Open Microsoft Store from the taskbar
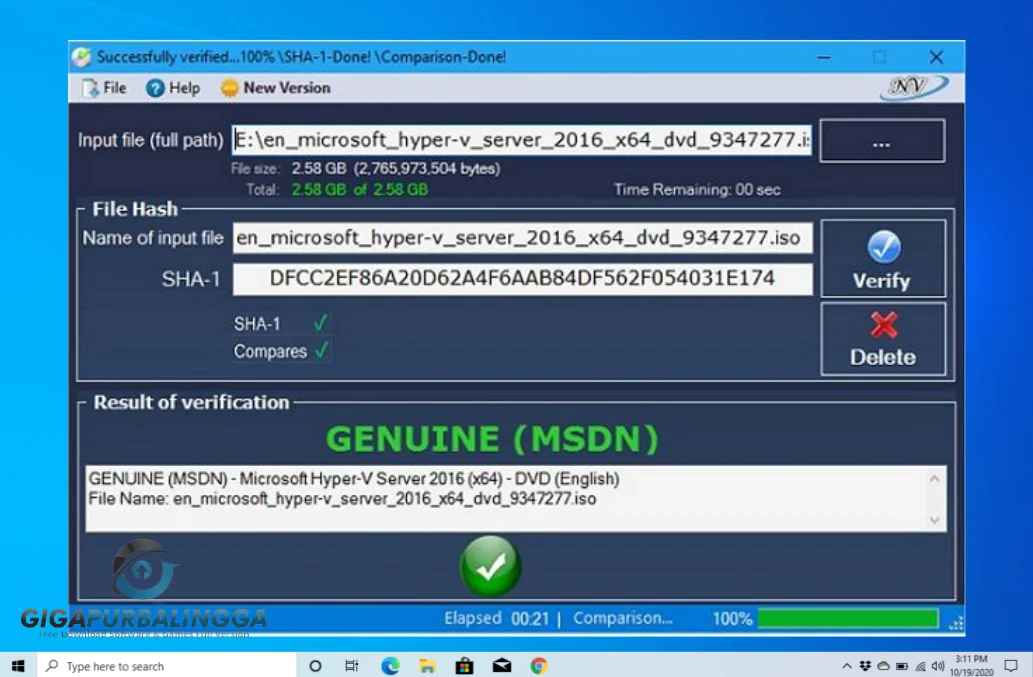Viewport: 1033px width, 677px height. (x=464, y=666)
